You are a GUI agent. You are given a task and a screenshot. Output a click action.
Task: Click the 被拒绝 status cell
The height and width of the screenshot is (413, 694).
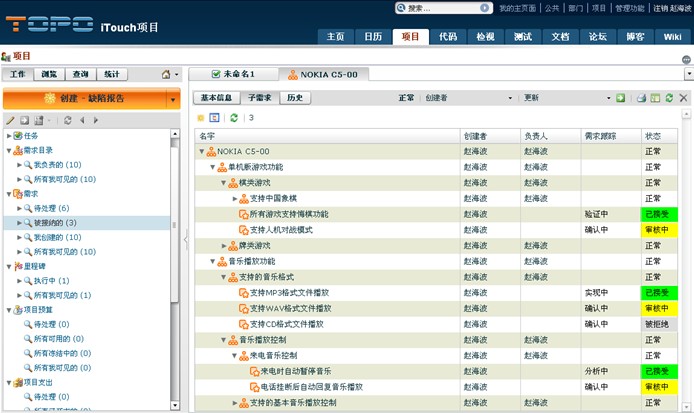tap(659, 324)
